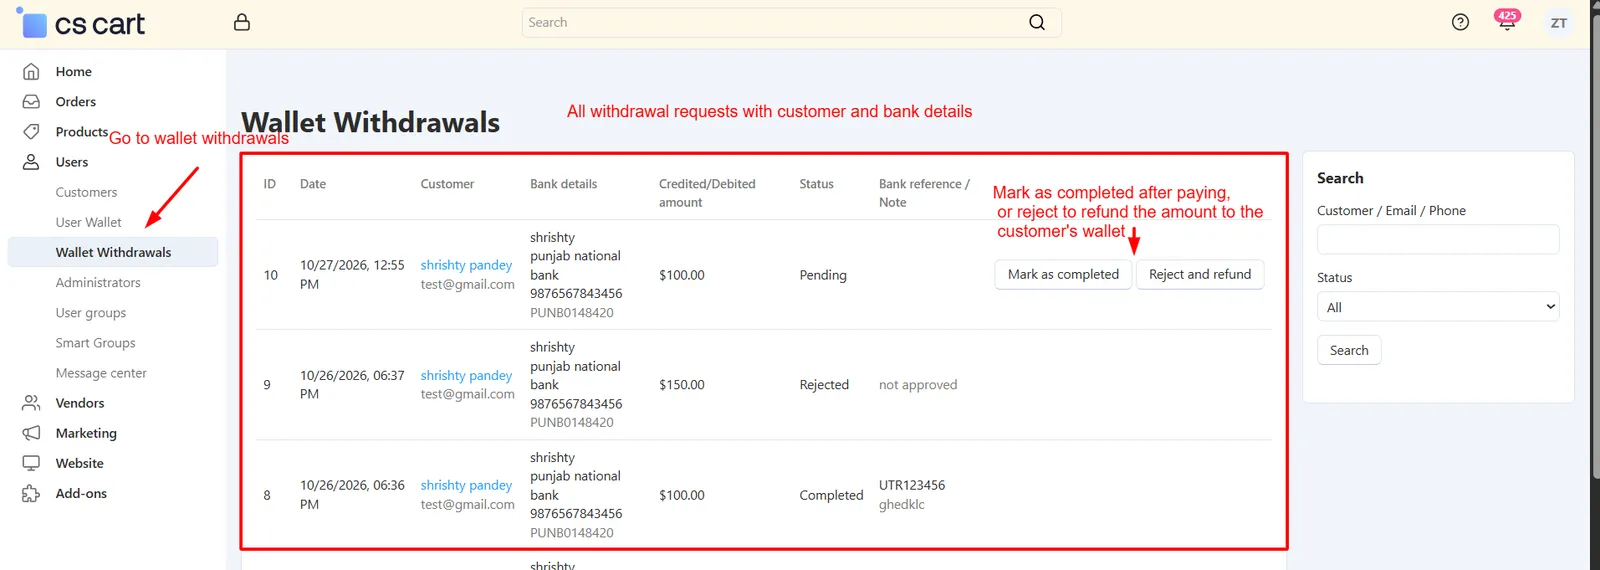Click the Rejected status cell
The height and width of the screenshot is (570, 1600).
tap(824, 385)
